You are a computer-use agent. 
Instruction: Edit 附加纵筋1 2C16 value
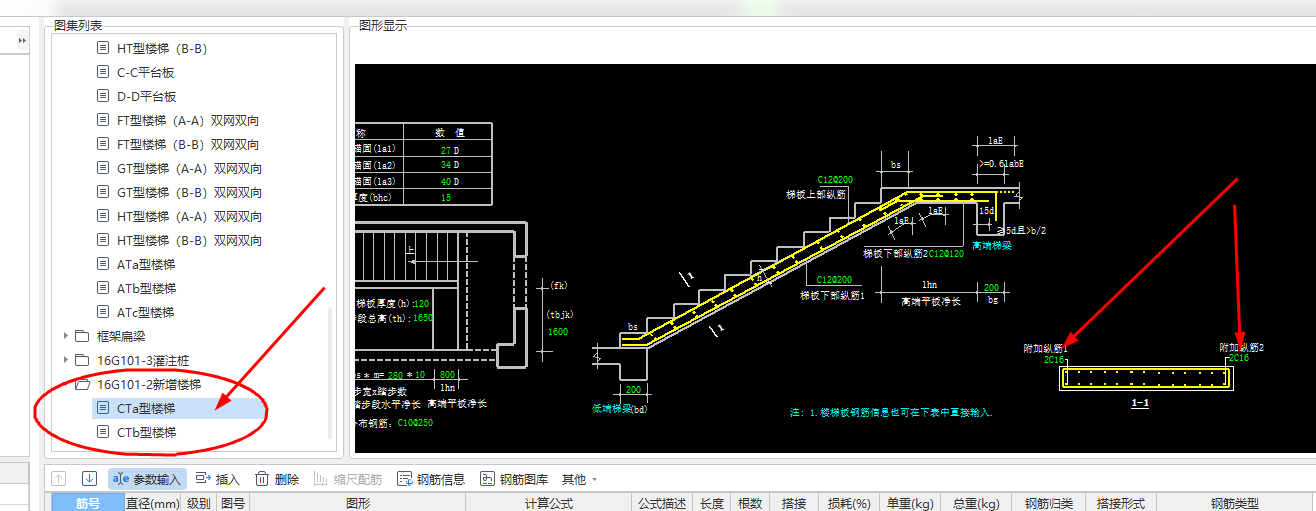point(1053,358)
